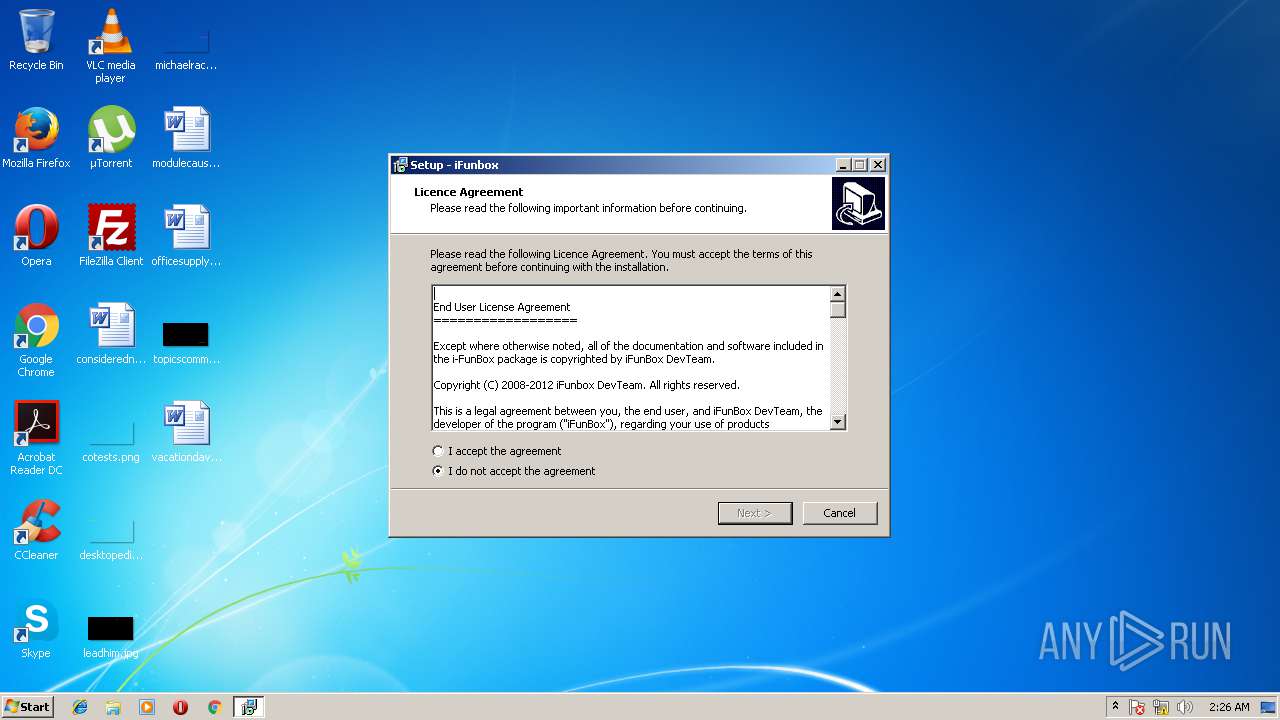1280x720 pixels.
Task: Open Acrobat Reader DC shortcut
Action: 36,438
